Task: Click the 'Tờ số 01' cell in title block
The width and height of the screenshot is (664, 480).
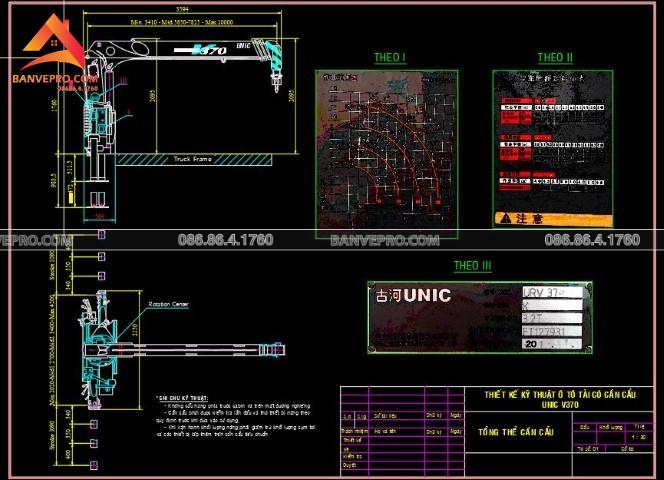Action: [x=588, y=448]
